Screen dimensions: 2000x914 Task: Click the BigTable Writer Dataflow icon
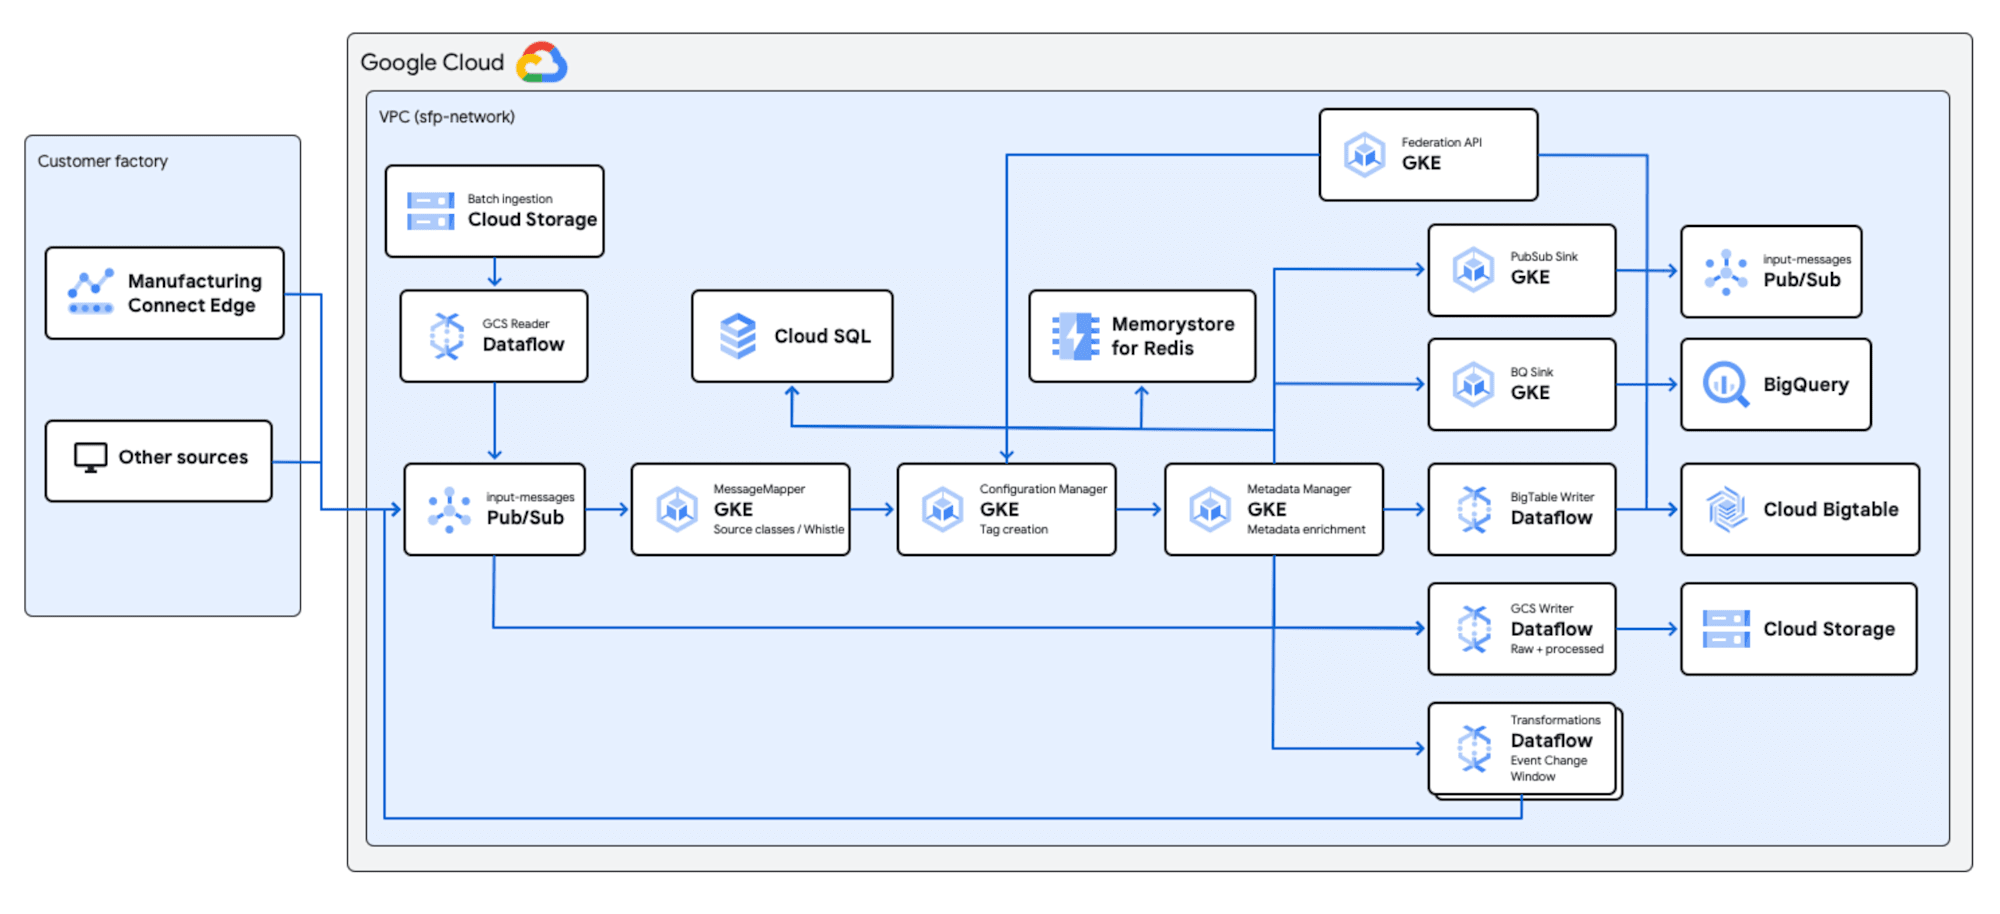click(1474, 509)
